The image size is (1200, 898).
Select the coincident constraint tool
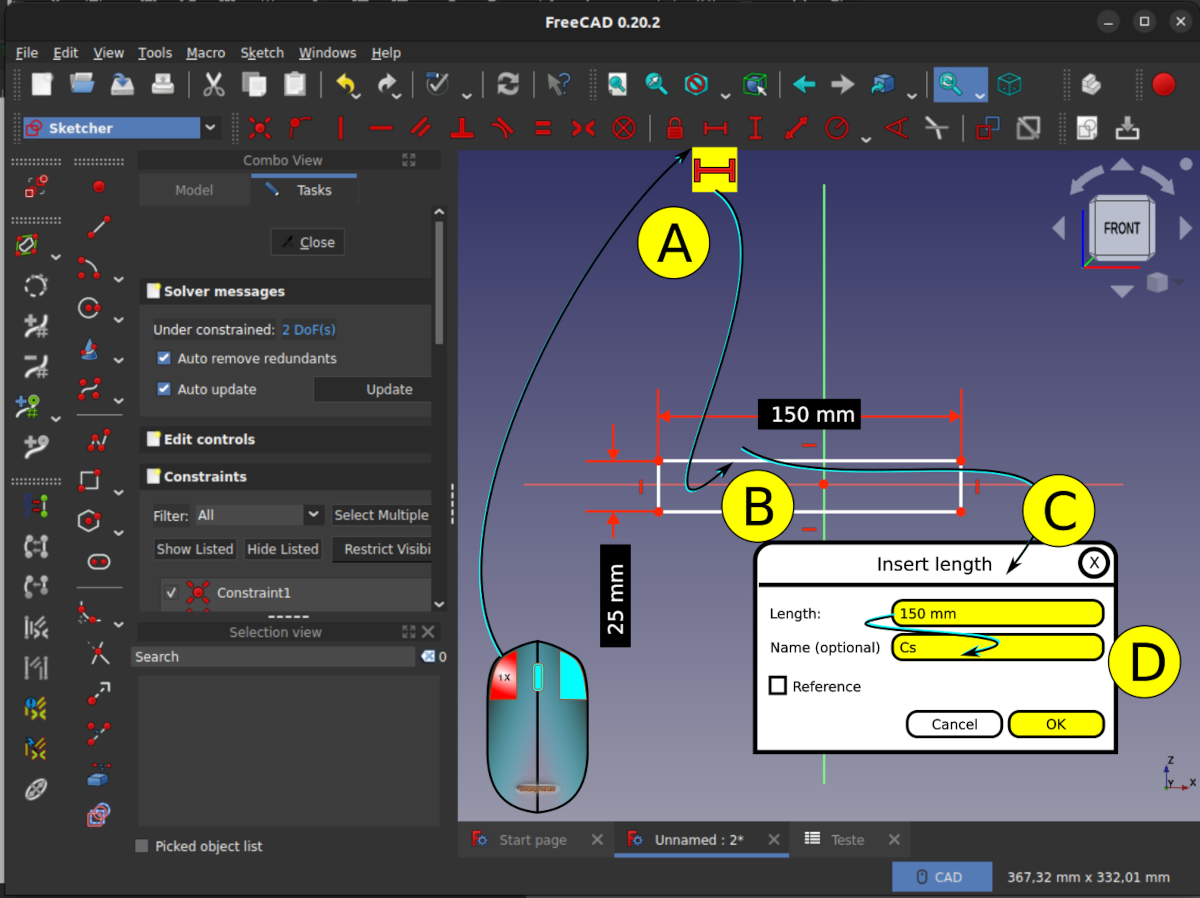260,128
